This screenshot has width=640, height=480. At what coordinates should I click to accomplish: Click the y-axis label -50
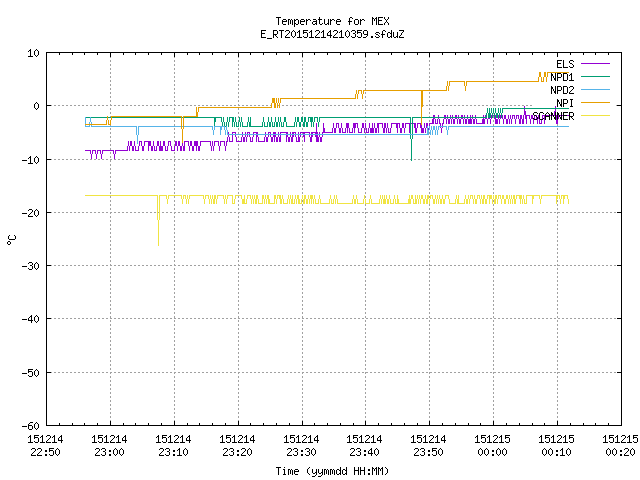31,373
